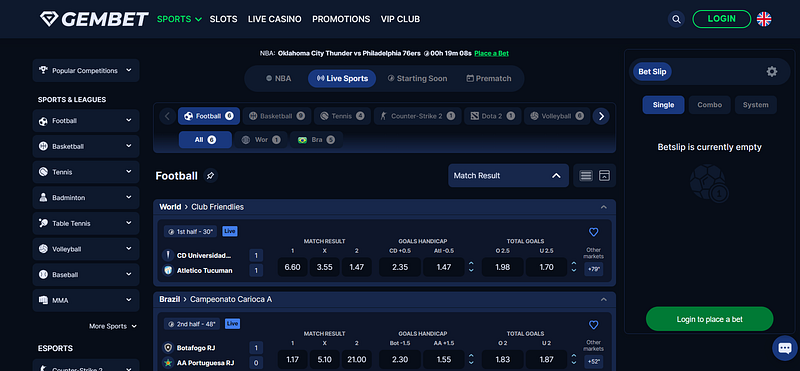Pin the Football section
The width and height of the screenshot is (800, 371).
tap(210, 176)
